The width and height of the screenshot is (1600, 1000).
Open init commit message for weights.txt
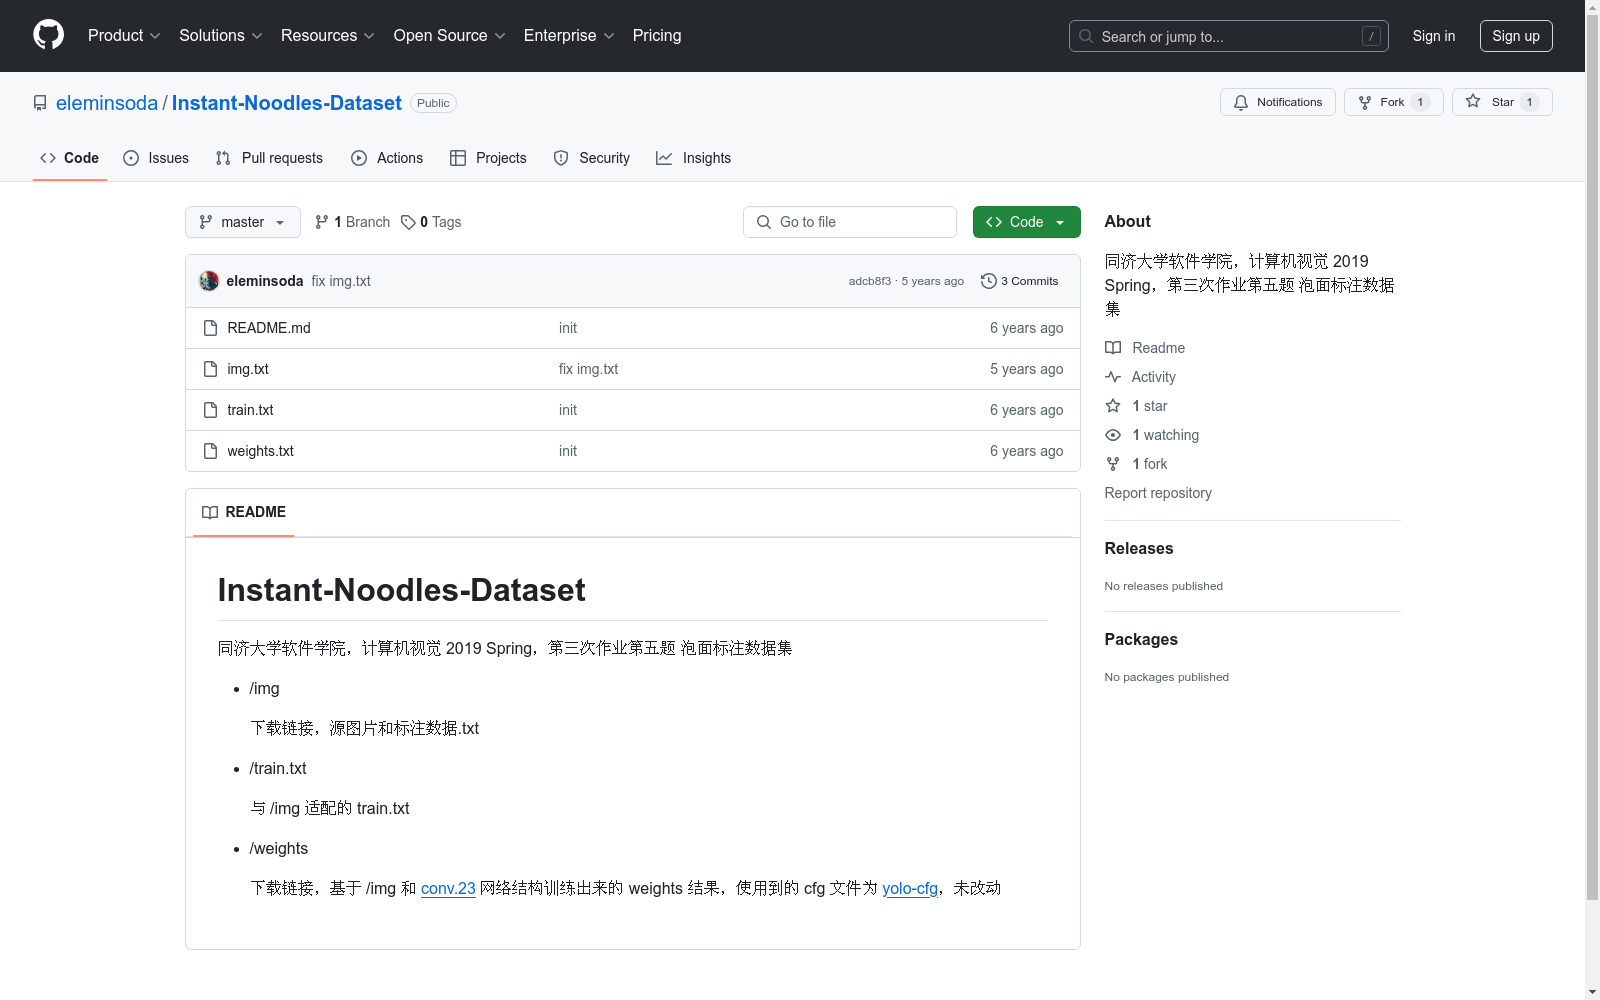coord(568,451)
